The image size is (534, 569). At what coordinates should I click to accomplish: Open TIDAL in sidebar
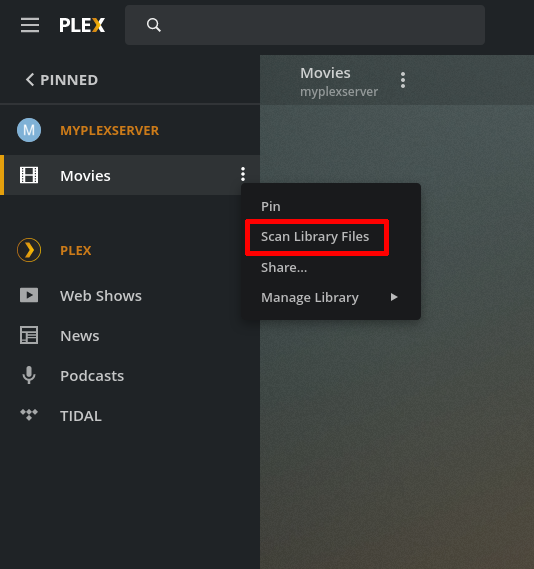click(x=81, y=416)
